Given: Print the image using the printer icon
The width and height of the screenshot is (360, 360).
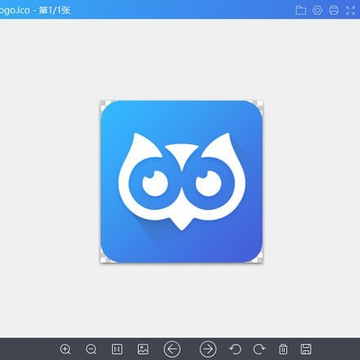Looking at the screenshot, I should pos(334,10).
